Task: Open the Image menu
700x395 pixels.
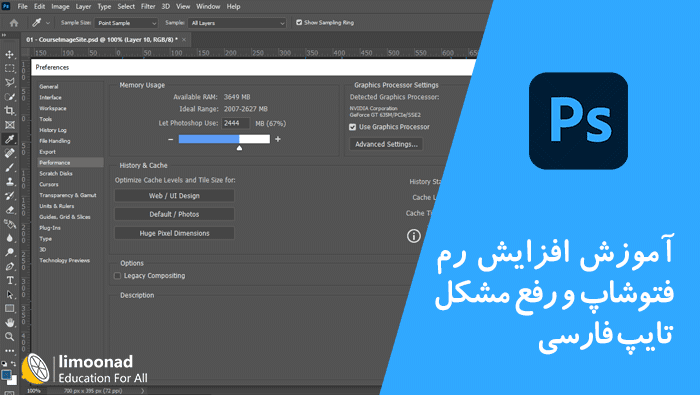Action: (x=60, y=6)
